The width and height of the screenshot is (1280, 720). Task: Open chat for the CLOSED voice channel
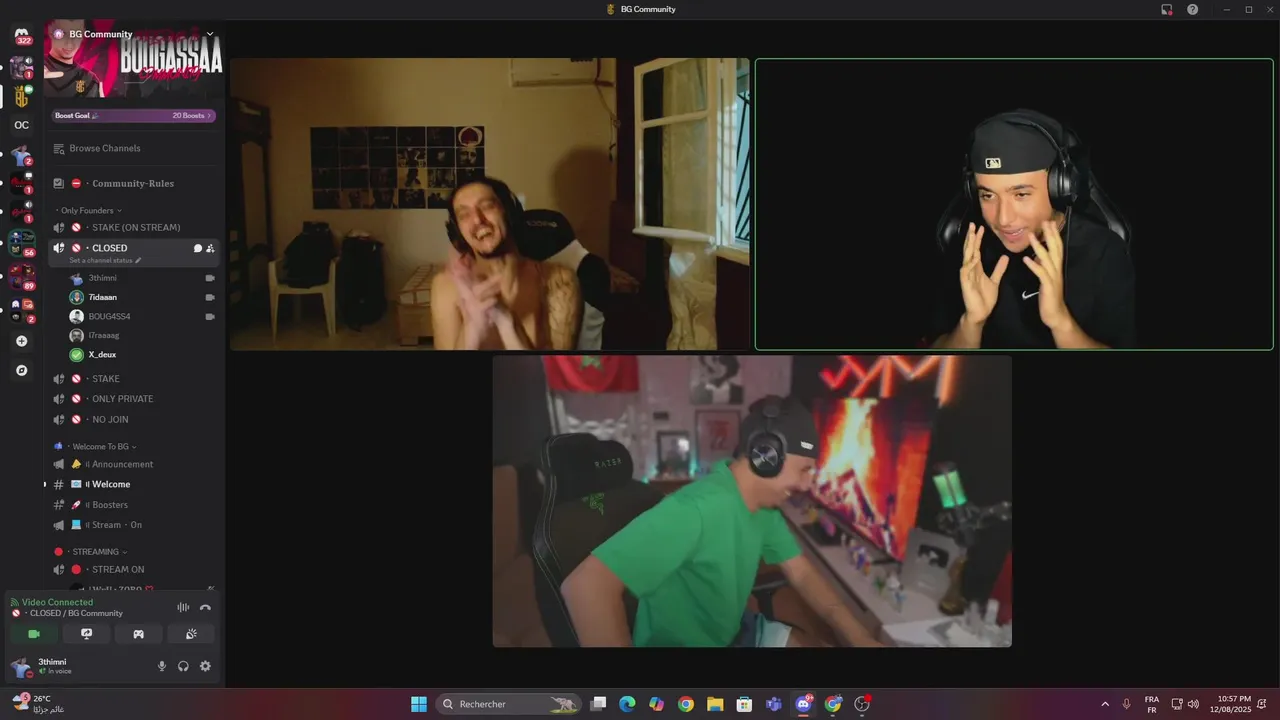[x=197, y=248]
